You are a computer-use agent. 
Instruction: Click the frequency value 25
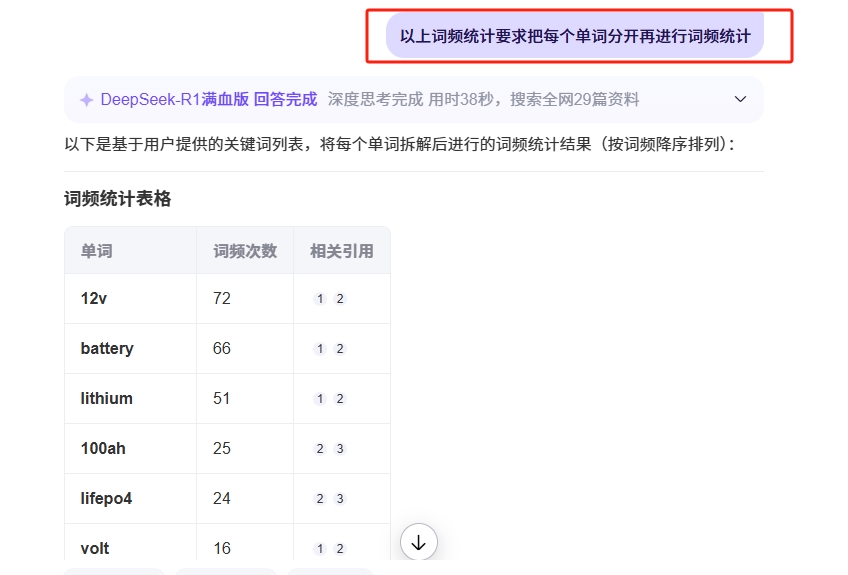[222, 448]
